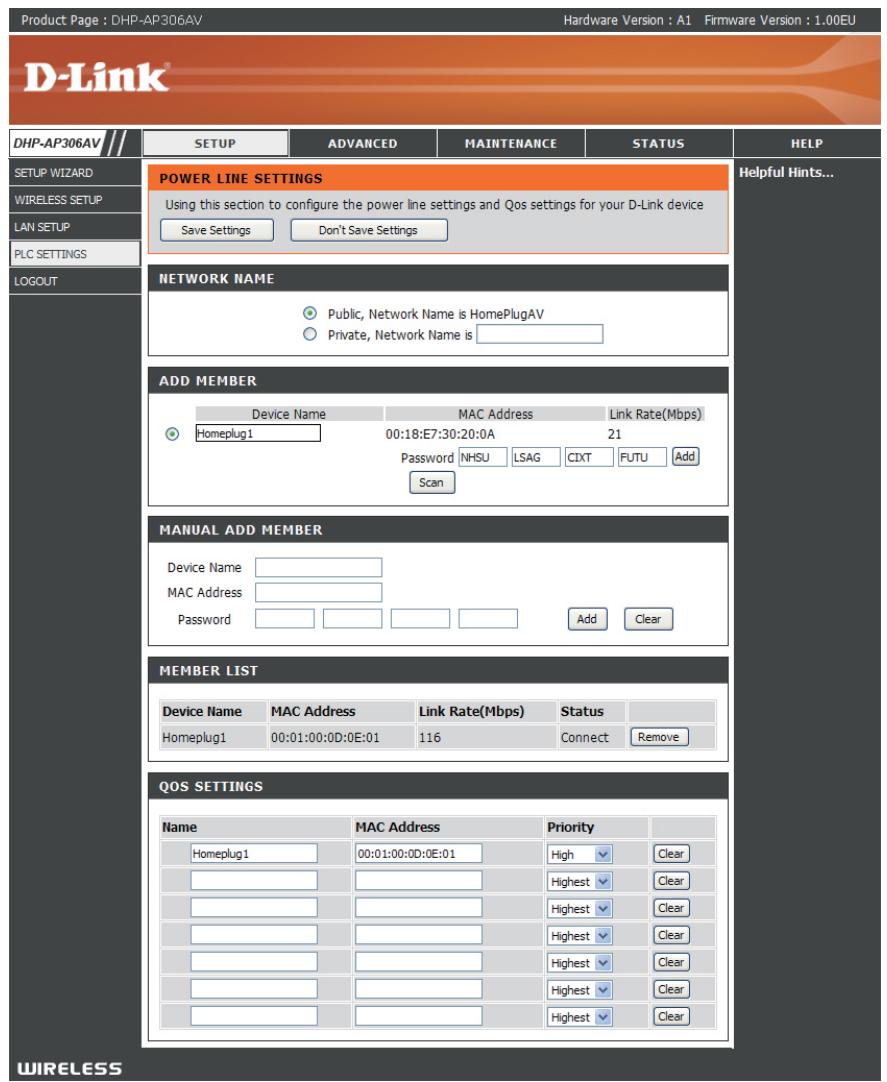Image resolution: width=887 pixels, height=1082 pixels.
Task: Click Clear on the sixth QoS row
Action: [671, 990]
